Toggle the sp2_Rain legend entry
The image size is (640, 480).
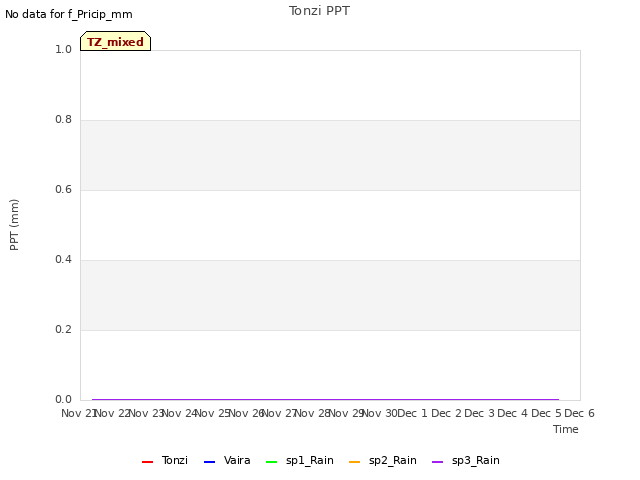pos(383,460)
